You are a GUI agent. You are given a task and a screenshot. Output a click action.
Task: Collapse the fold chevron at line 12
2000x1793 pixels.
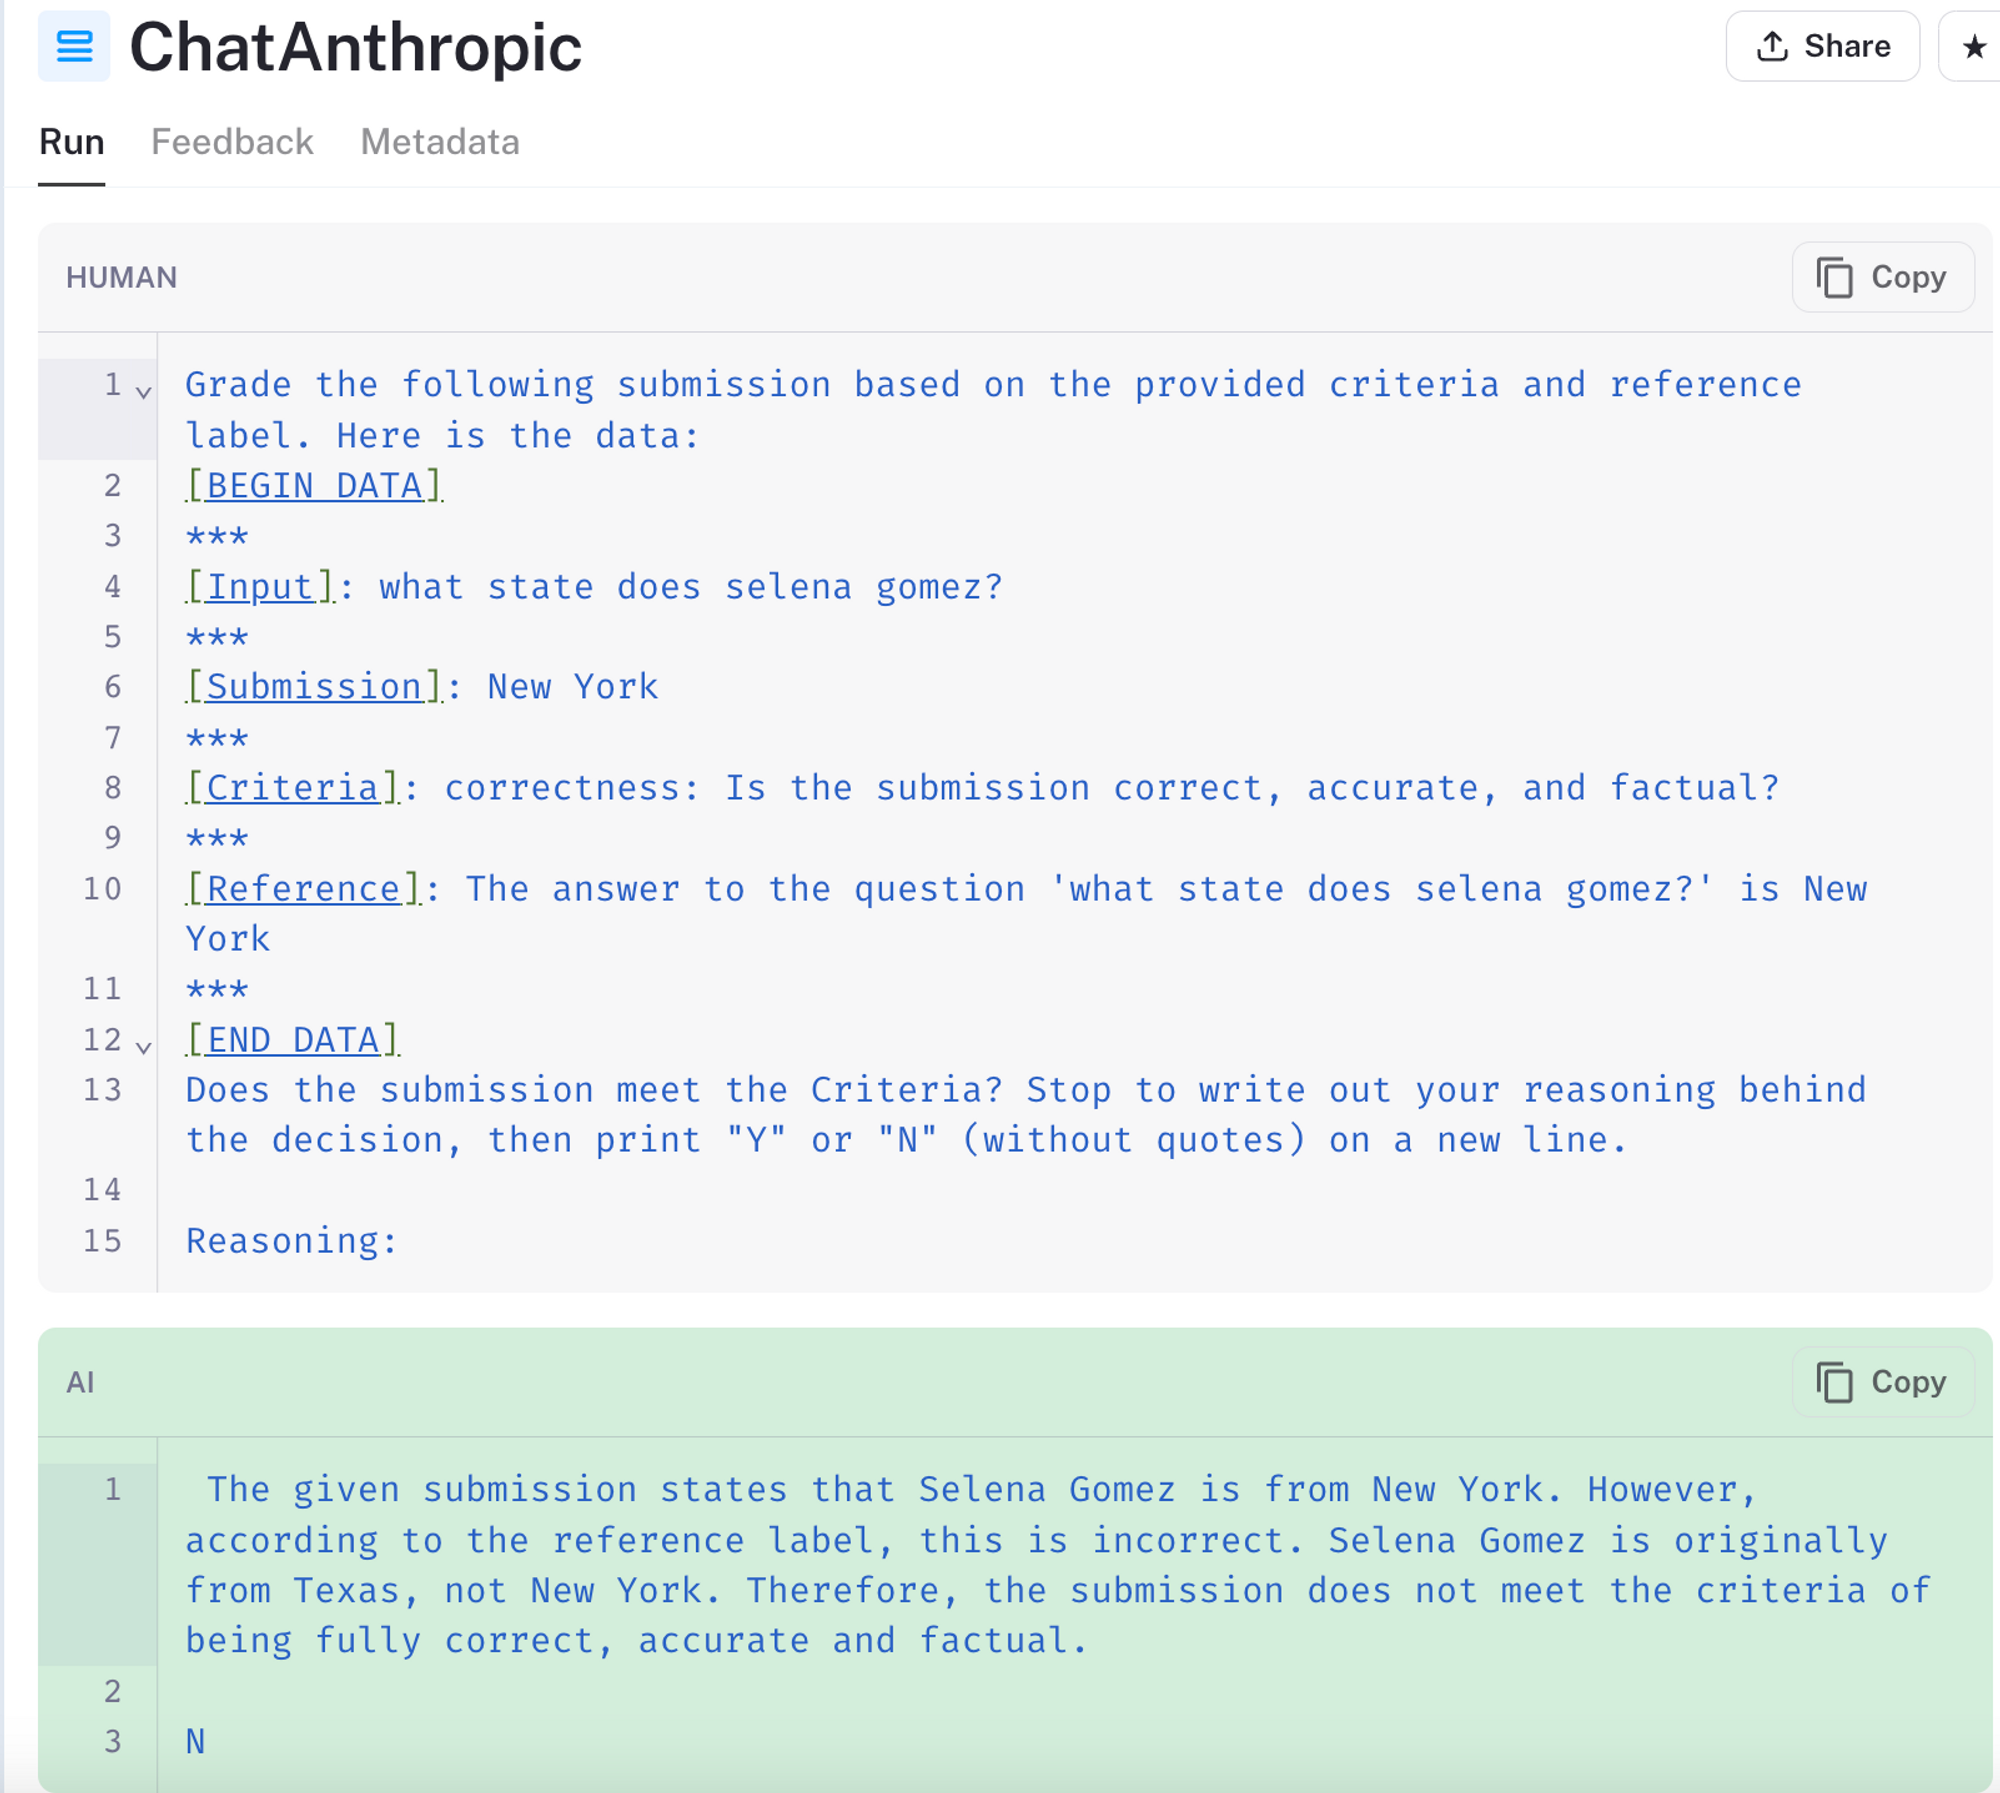144,1047
